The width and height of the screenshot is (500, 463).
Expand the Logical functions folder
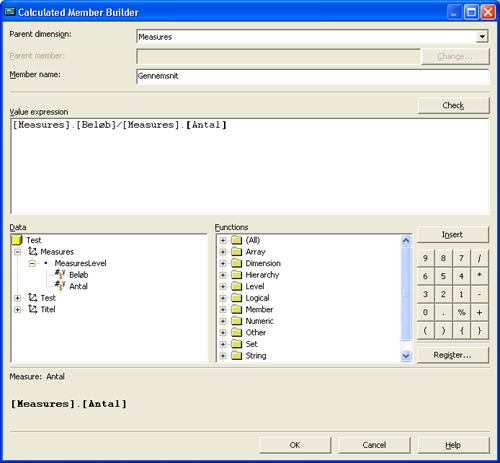[x=223, y=298]
